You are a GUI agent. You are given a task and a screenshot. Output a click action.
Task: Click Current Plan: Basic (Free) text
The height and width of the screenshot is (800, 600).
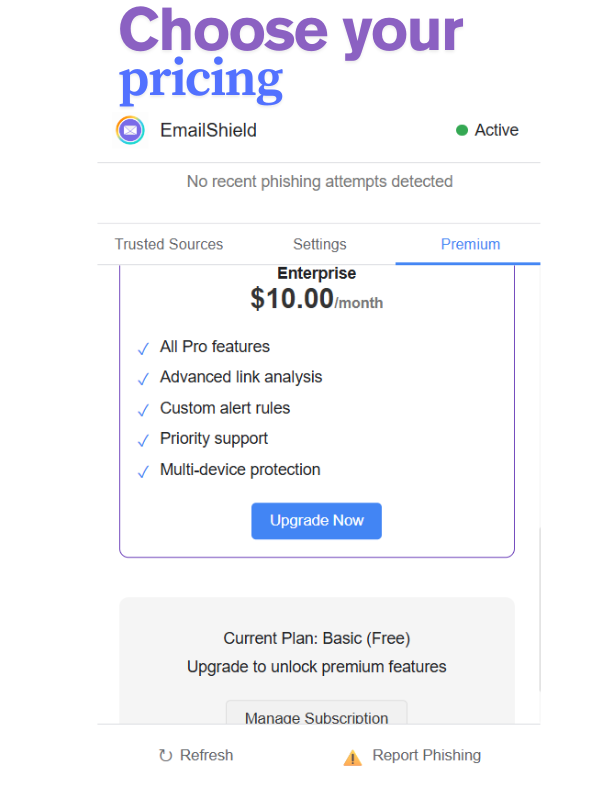tap(316, 638)
